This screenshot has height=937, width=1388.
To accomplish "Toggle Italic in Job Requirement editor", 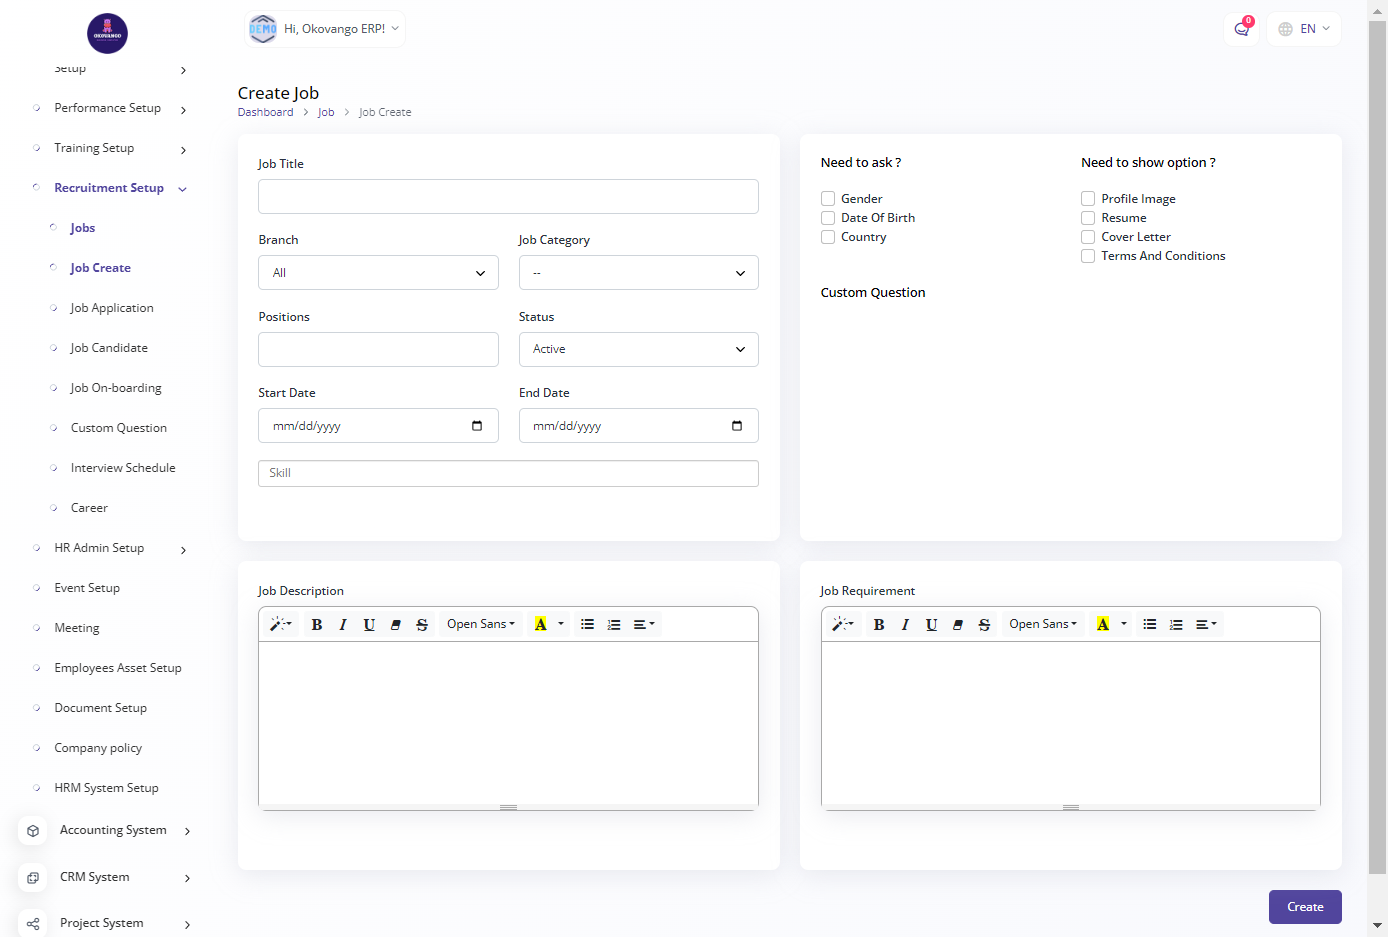I will (x=905, y=624).
